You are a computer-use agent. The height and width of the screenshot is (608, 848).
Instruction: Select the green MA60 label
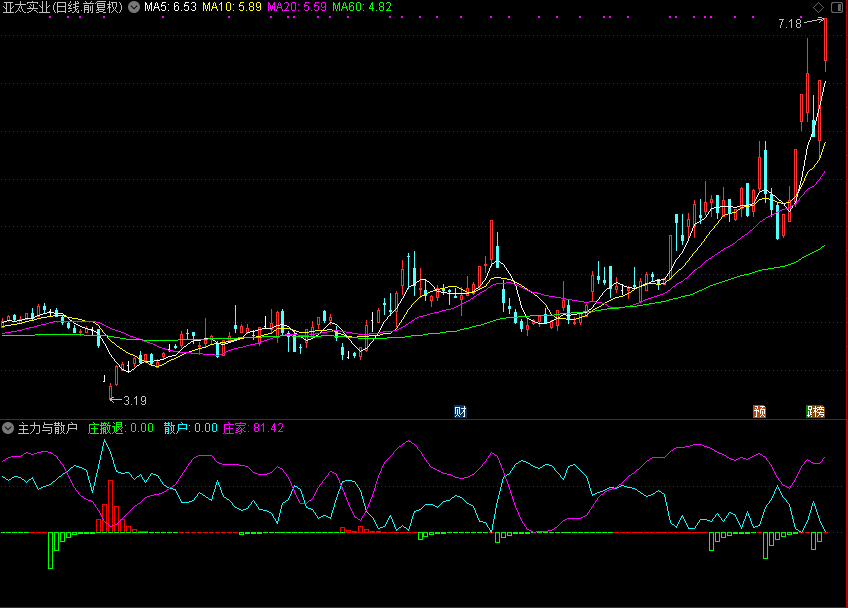tap(361, 7)
